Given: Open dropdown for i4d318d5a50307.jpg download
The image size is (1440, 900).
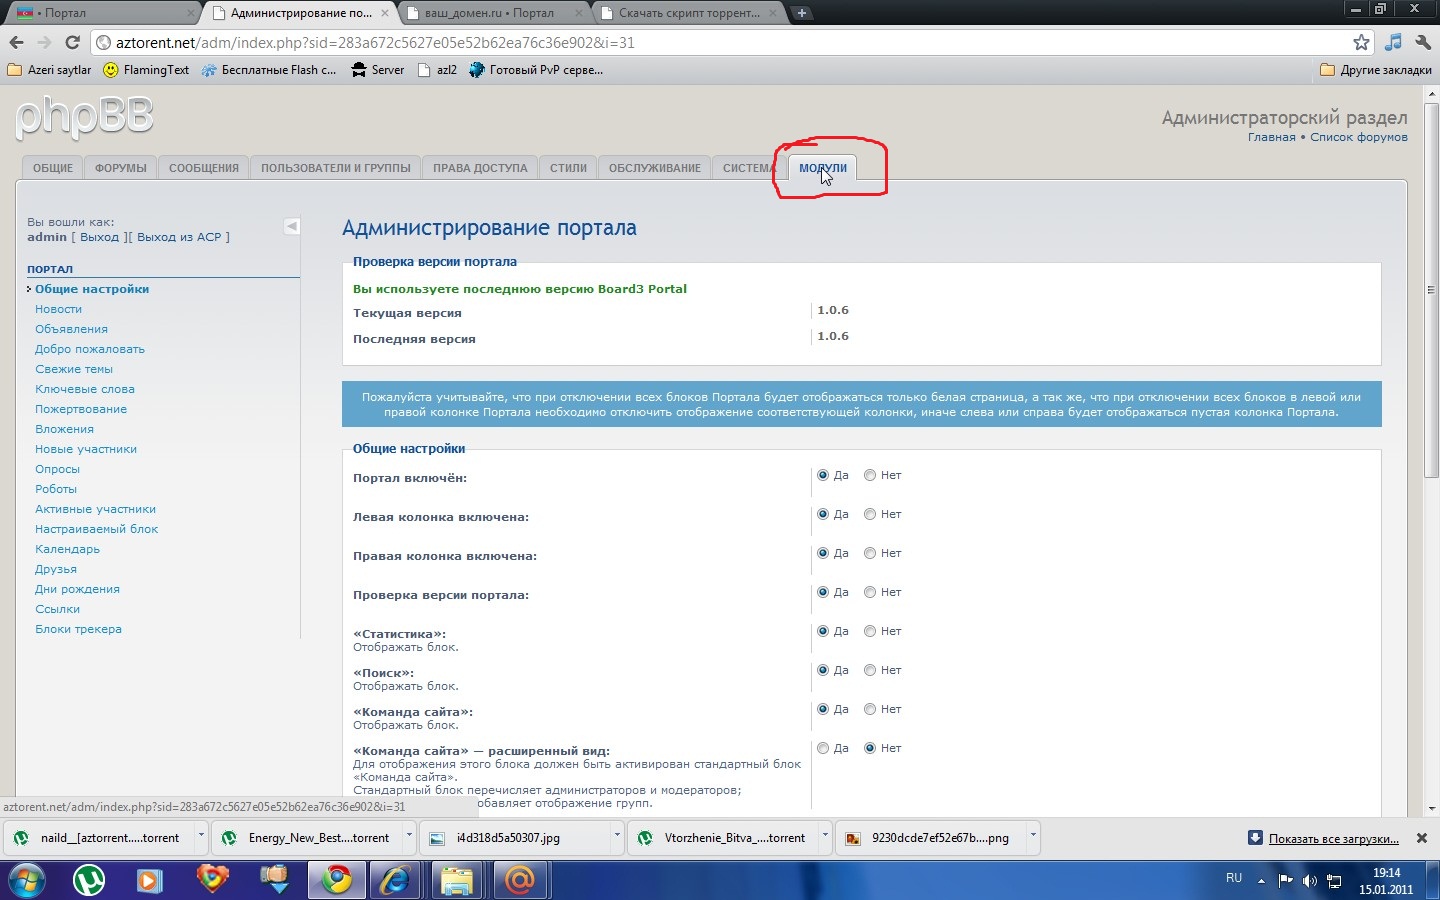Looking at the screenshot, I should point(617,837).
